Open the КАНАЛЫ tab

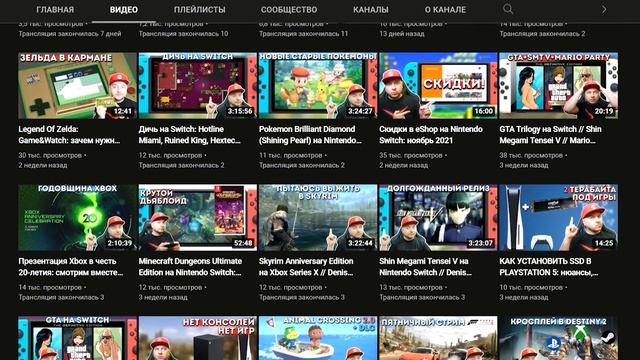click(371, 9)
